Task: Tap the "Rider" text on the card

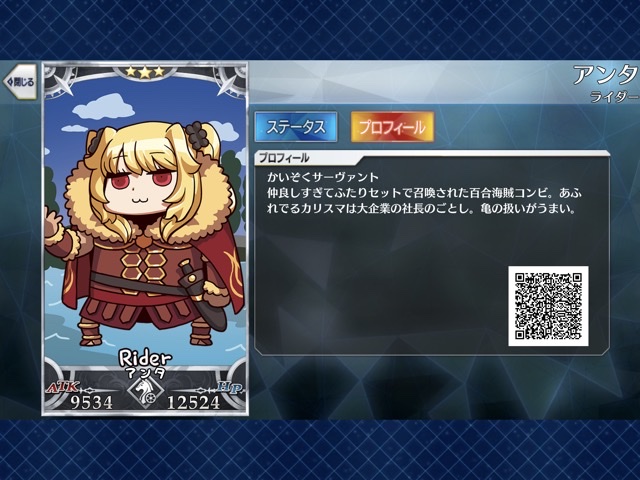Action: (x=145, y=358)
